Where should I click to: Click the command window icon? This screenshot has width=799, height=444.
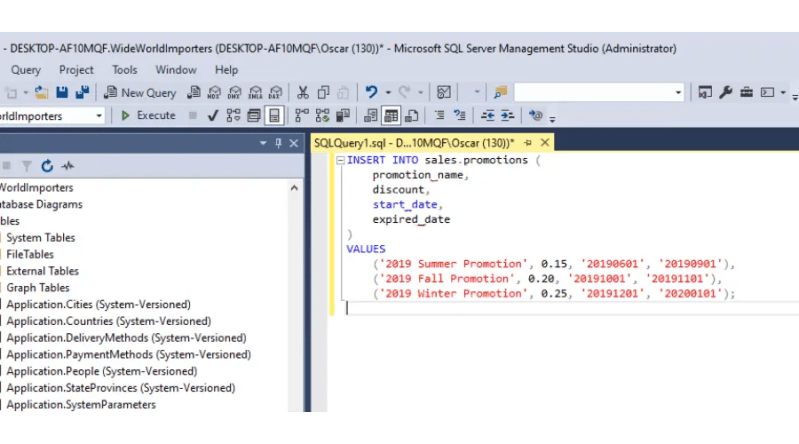pyautogui.click(x=767, y=93)
